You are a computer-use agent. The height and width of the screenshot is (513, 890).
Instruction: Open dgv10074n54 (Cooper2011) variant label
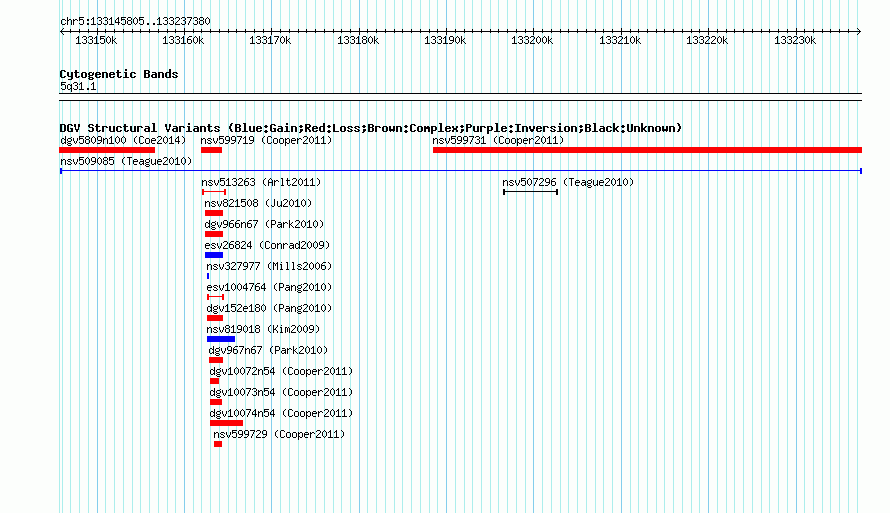coord(281,413)
